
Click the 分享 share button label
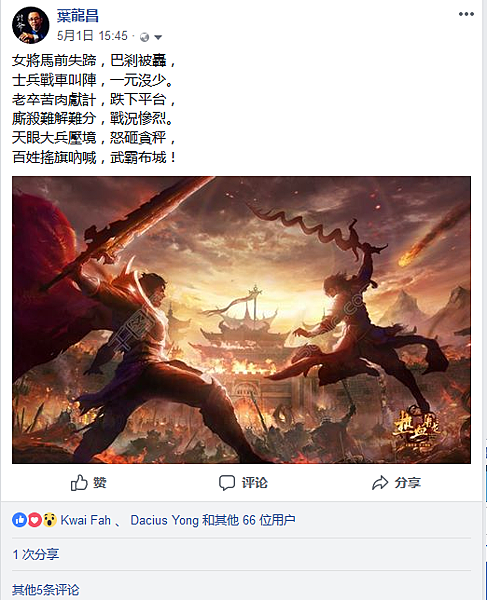point(408,483)
